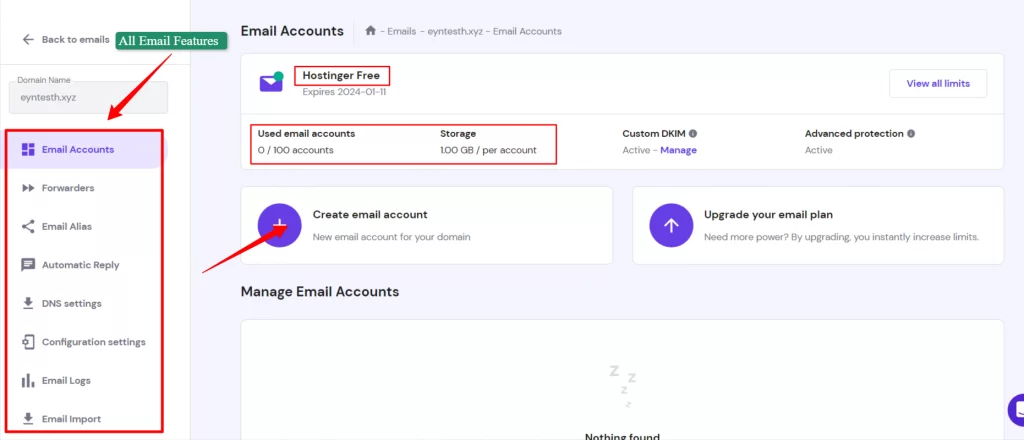This screenshot has height=440, width=1024.
Task: Click the Manage link for Custom DKIM
Action: click(x=679, y=150)
